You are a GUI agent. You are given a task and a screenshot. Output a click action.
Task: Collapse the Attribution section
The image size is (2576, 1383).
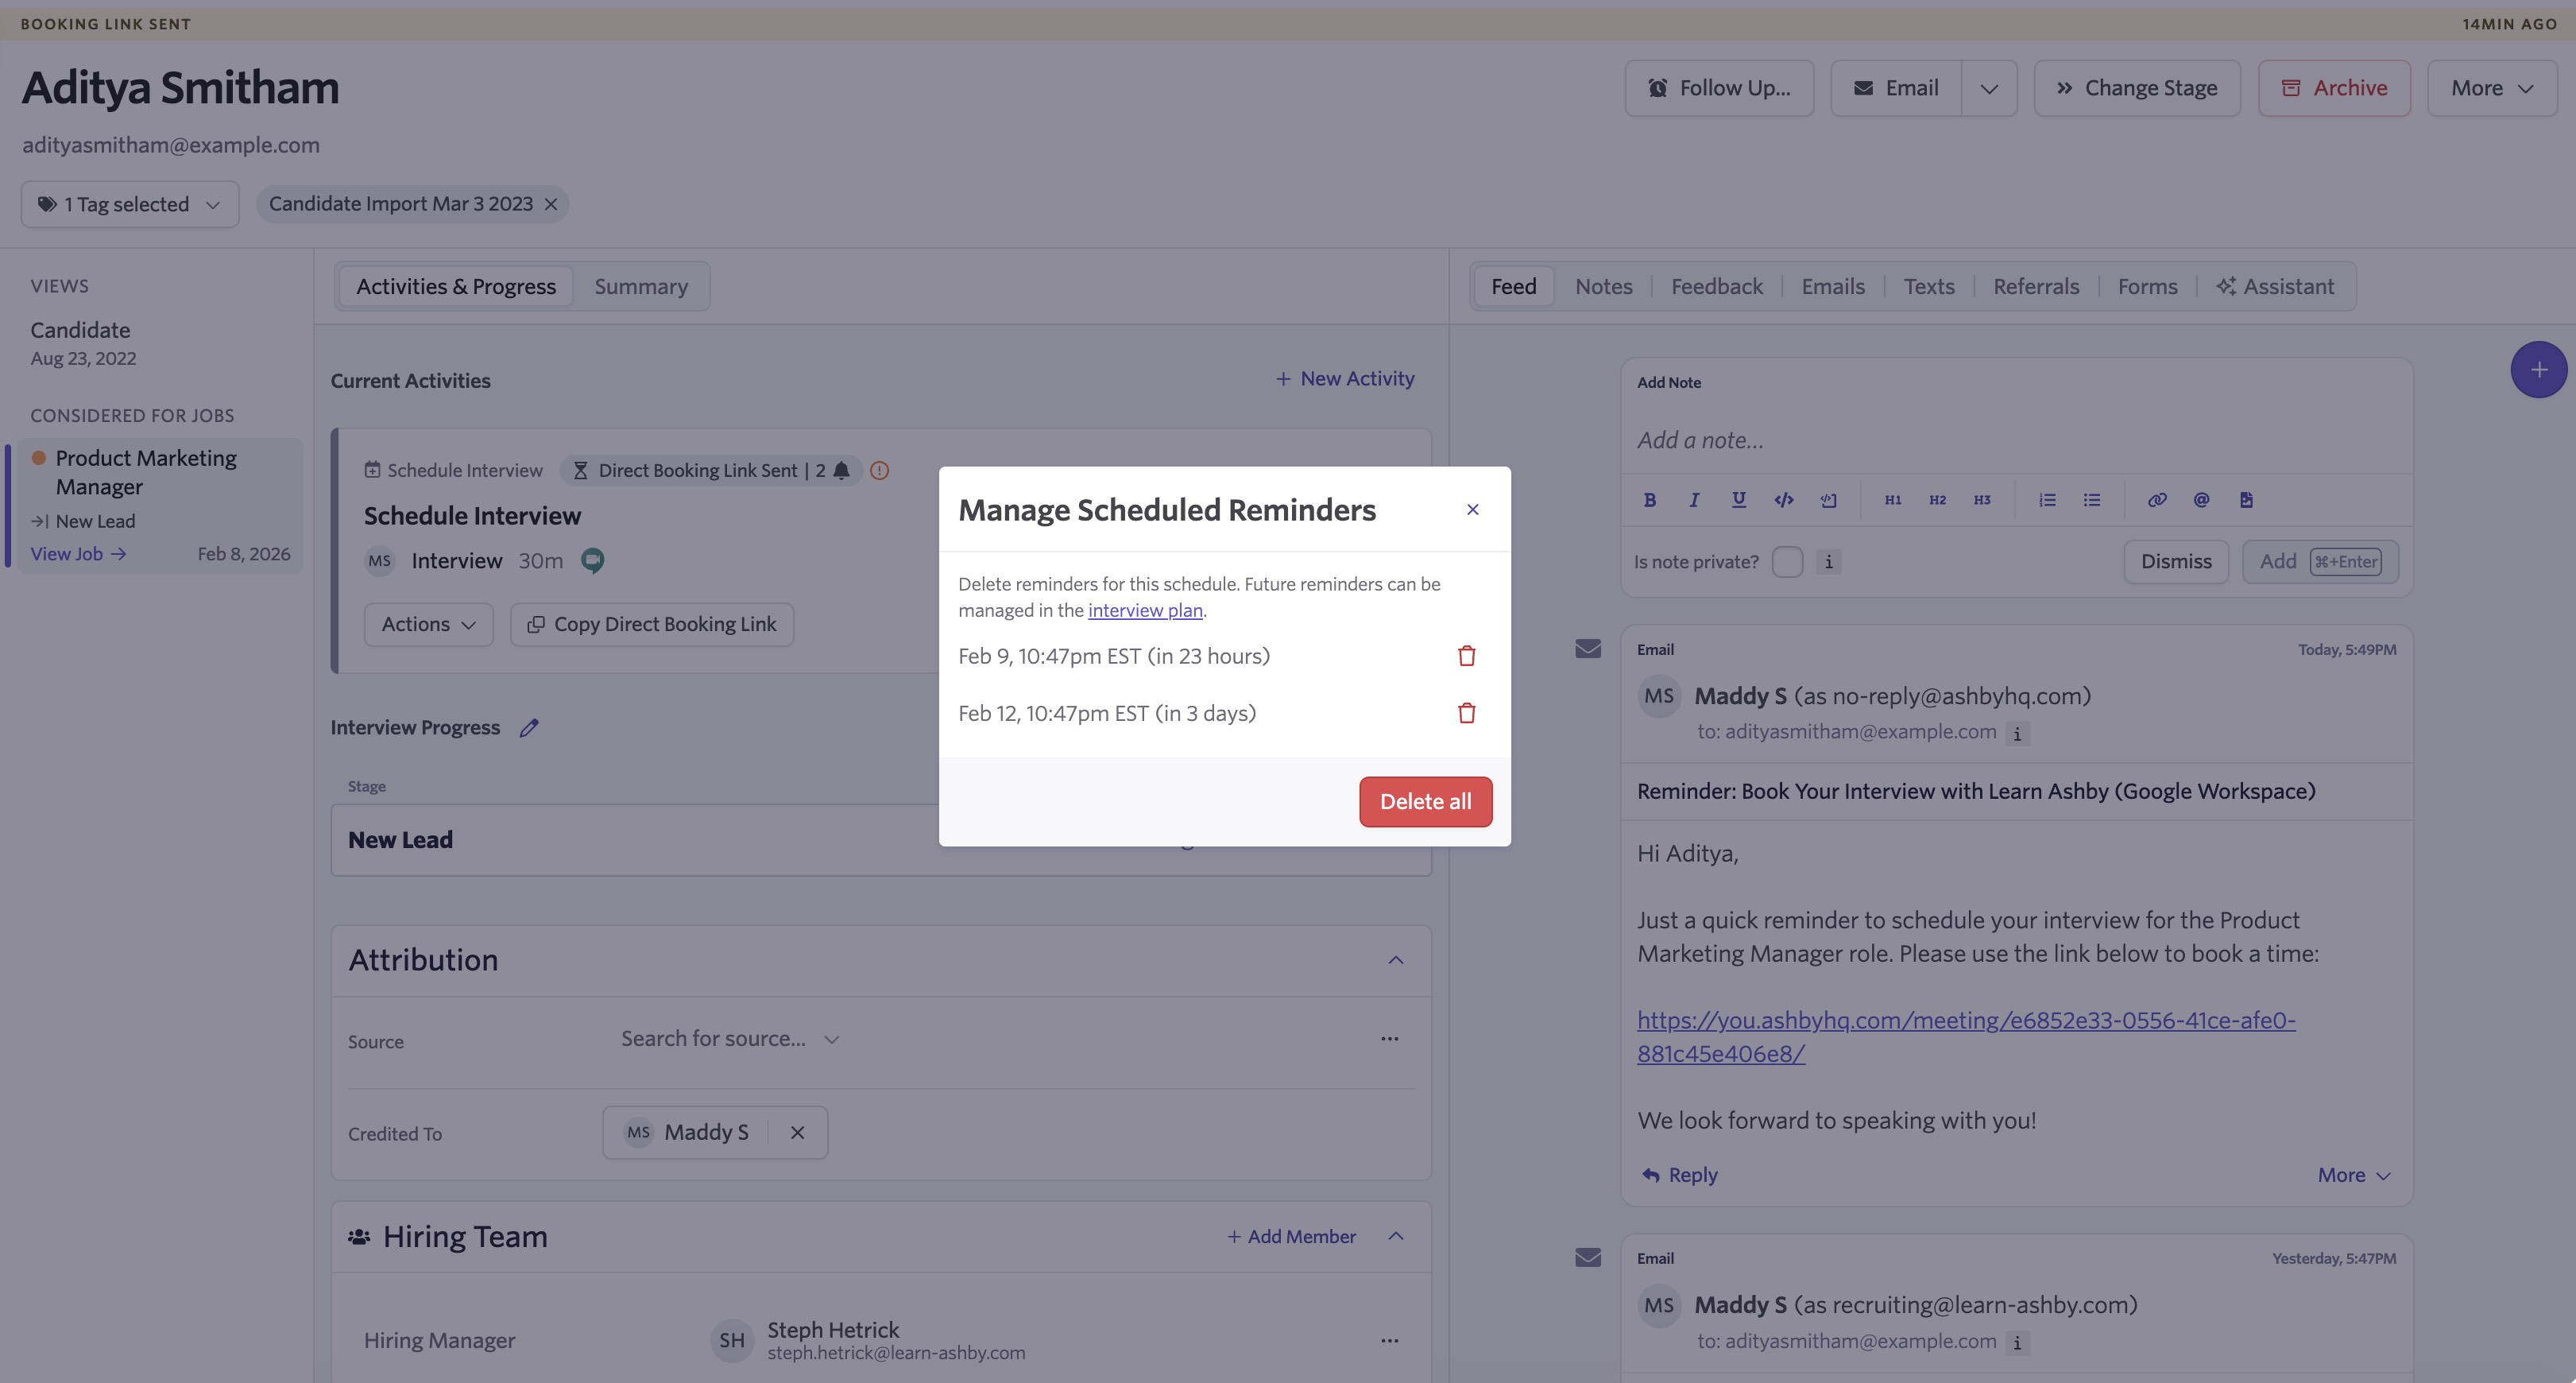(x=1396, y=960)
